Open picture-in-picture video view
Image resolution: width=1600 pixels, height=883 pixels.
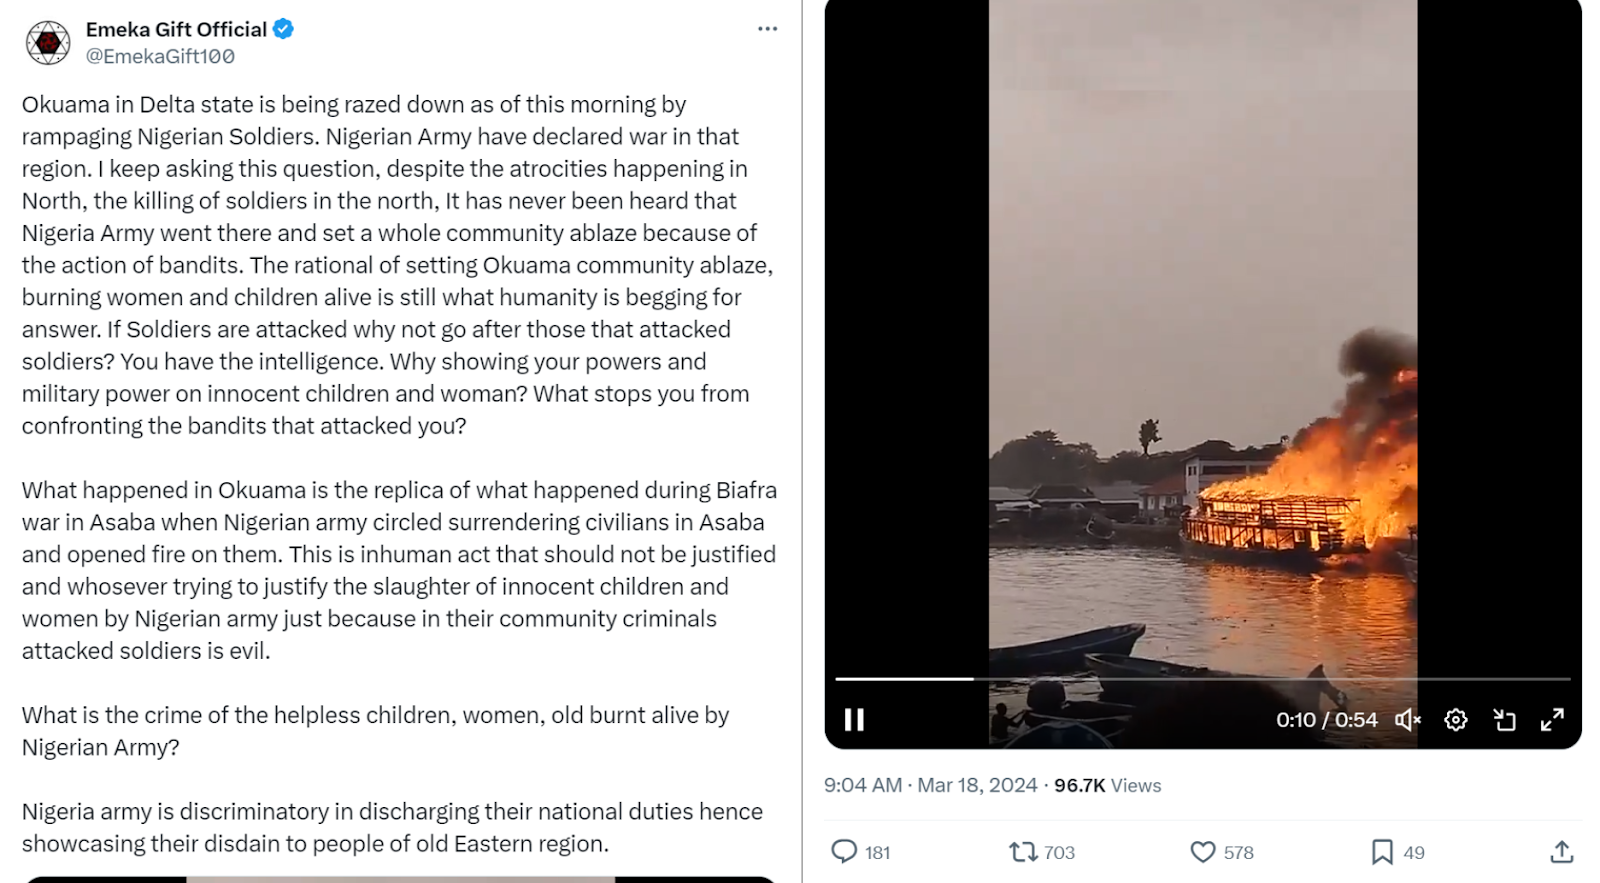tap(1506, 719)
